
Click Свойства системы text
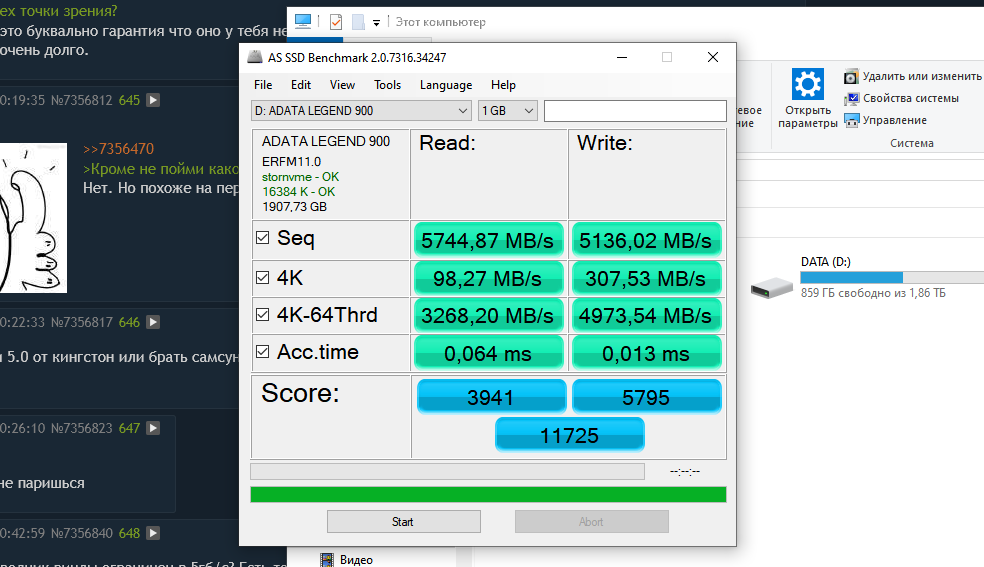click(911, 98)
